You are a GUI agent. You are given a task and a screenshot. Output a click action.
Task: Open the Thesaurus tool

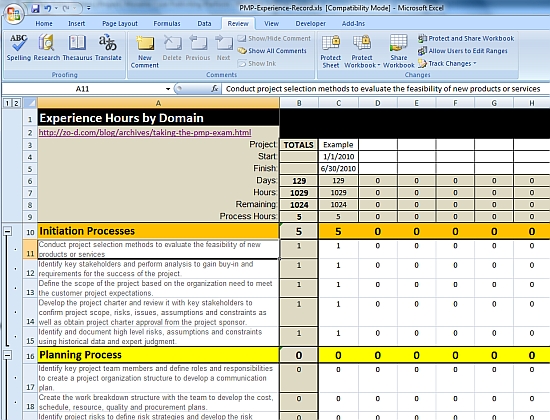[77, 48]
